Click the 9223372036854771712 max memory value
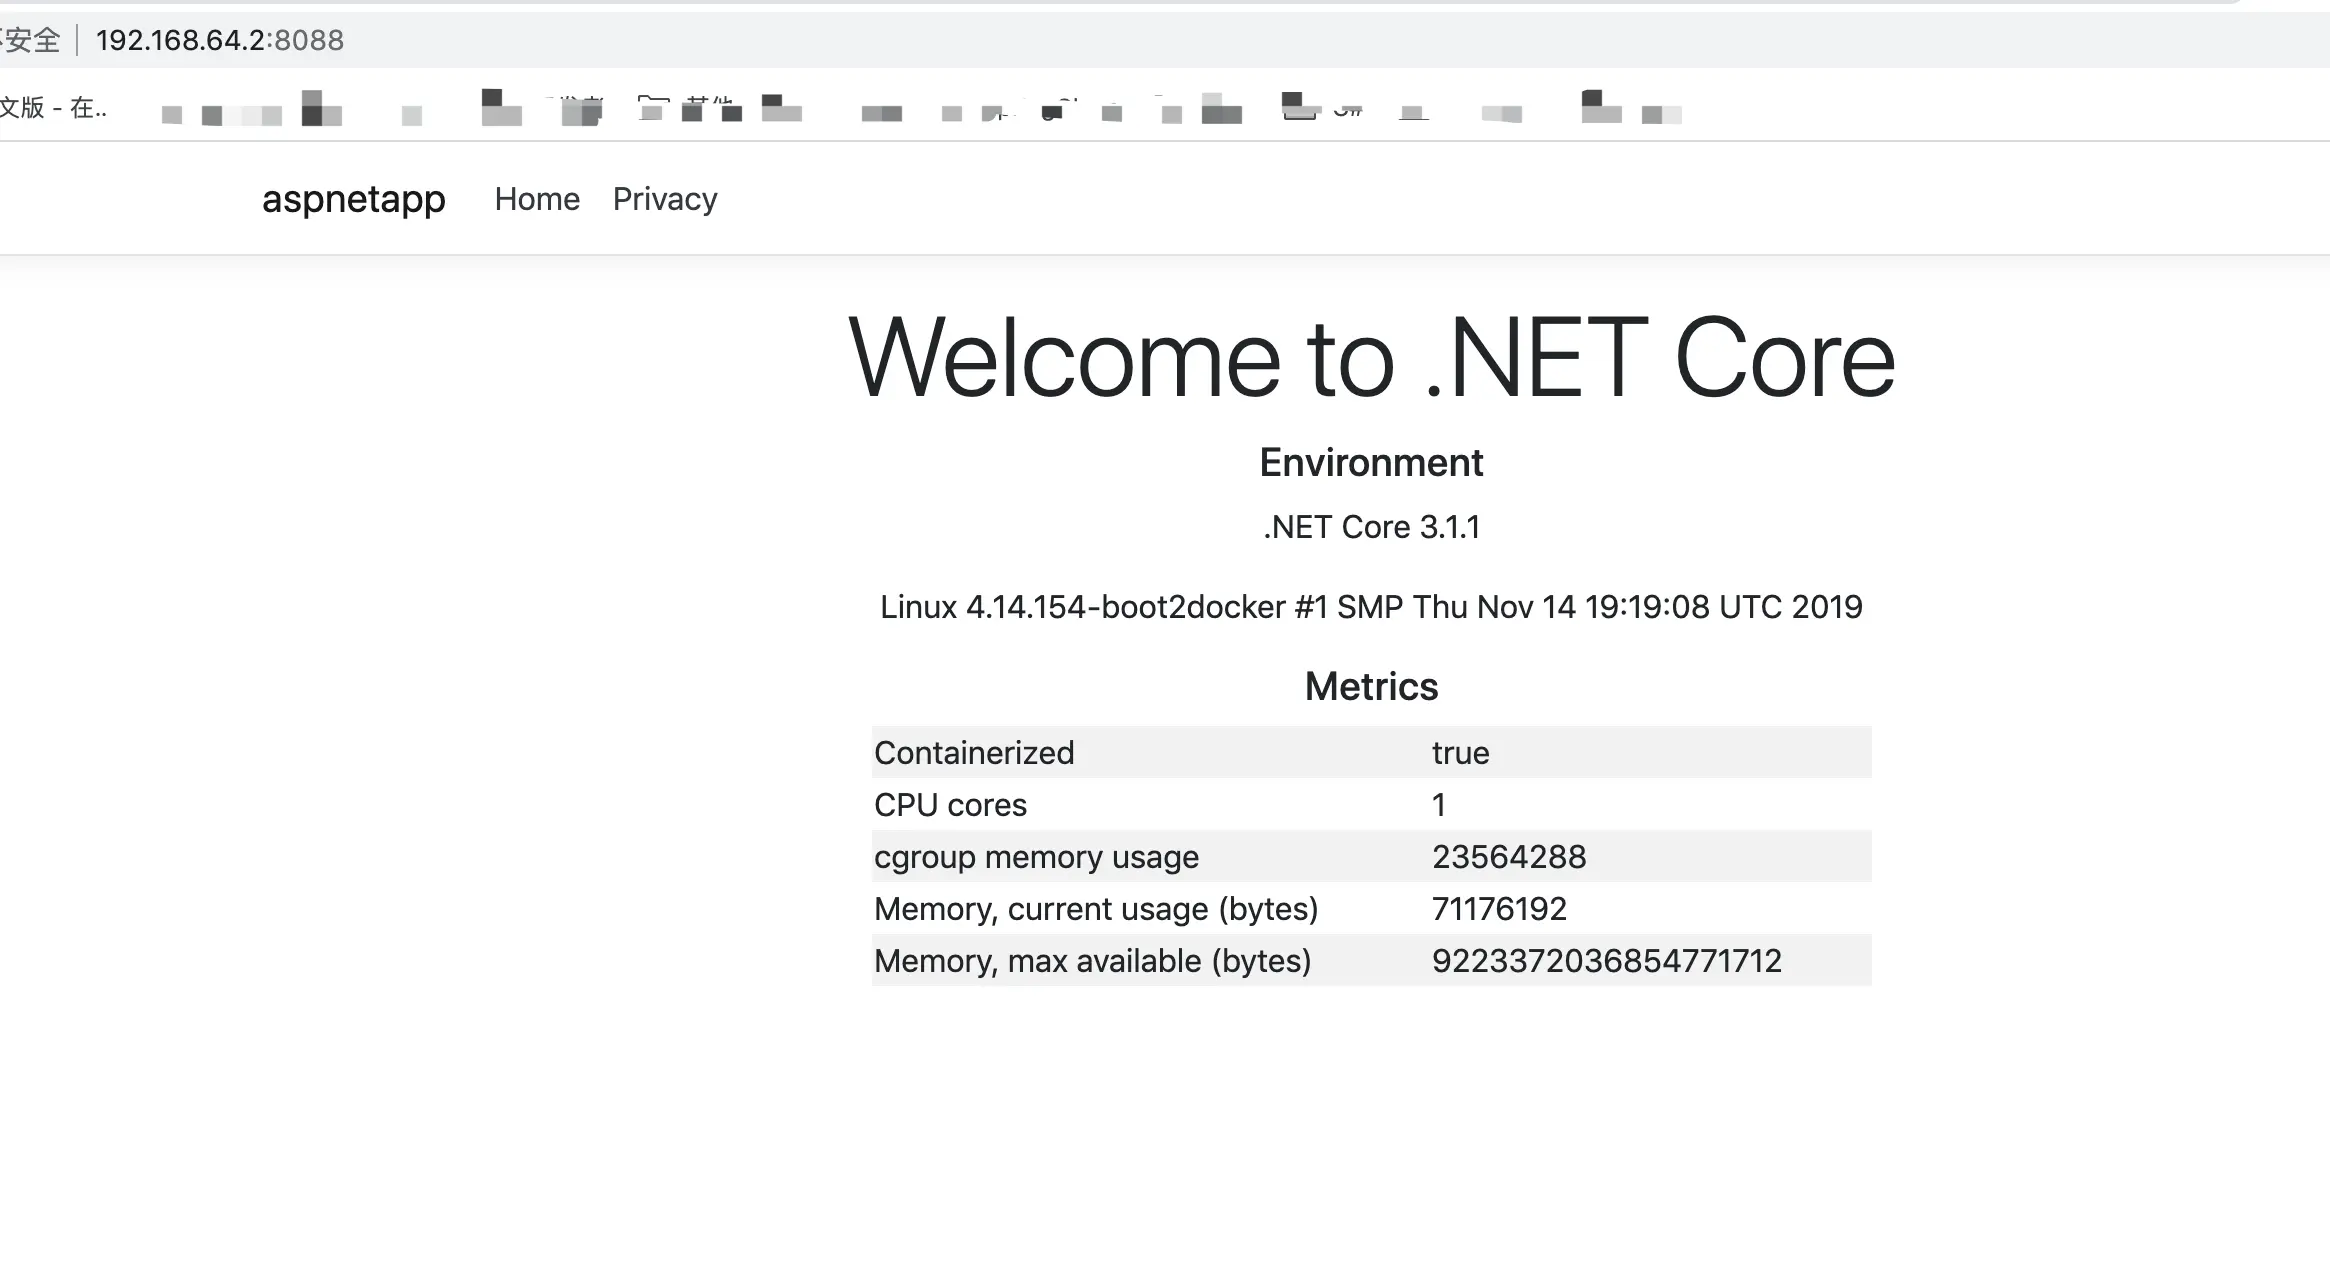Viewport: 2330px width, 1288px height. click(1606, 961)
